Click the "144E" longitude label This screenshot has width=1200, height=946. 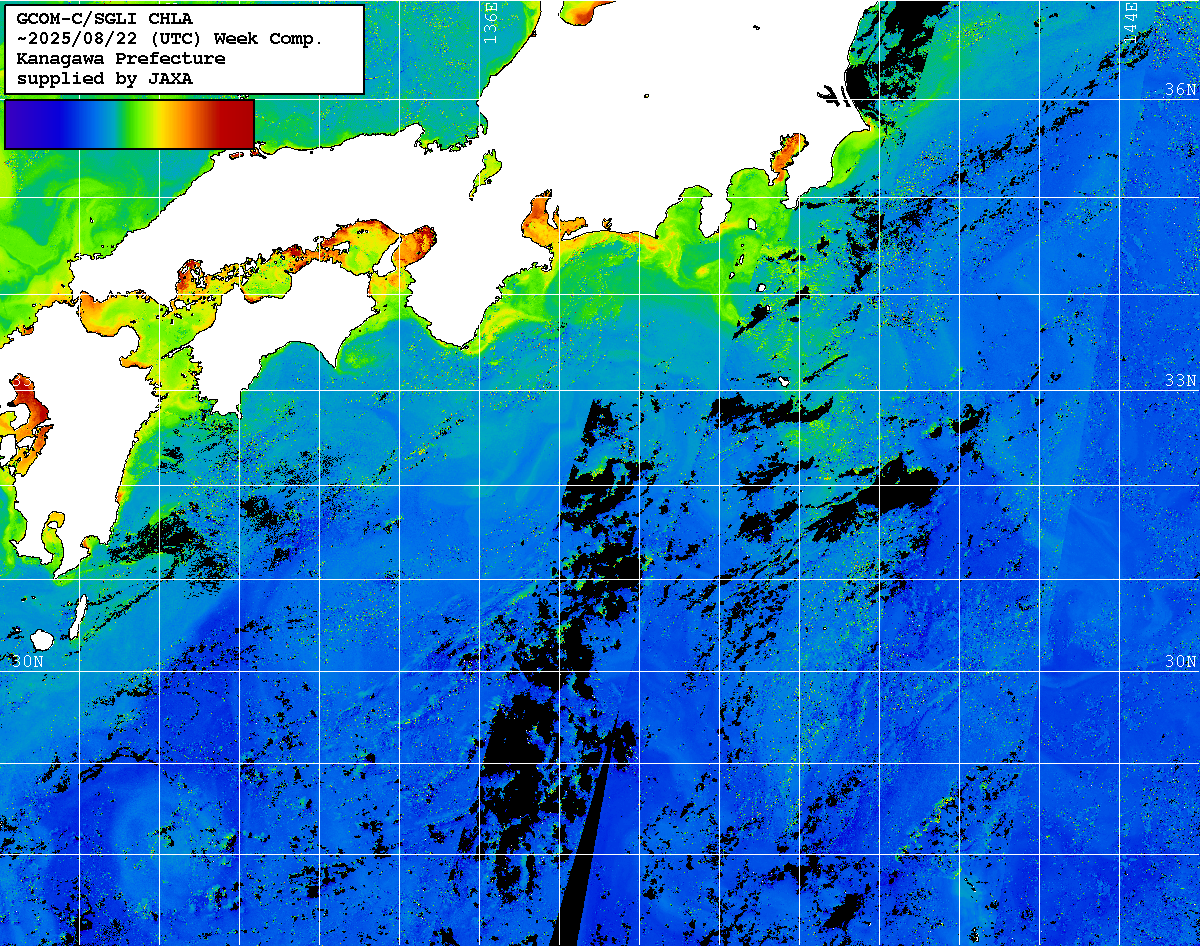point(1131,22)
